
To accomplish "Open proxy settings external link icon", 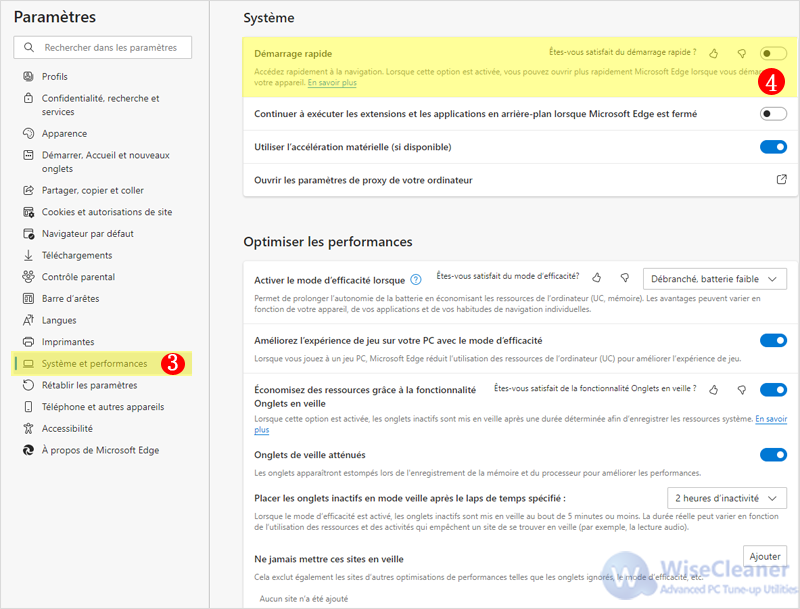I will 781,180.
